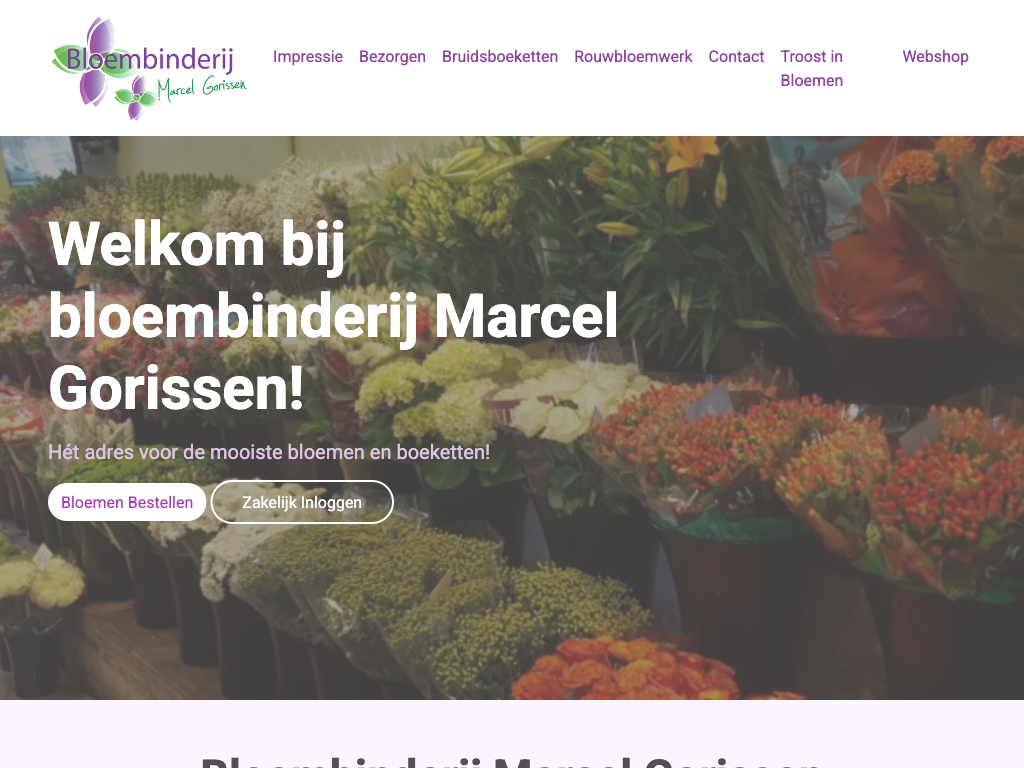The height and width of the screenshot is (768, 1024).
Task: Open the Bruidsboeketten page
Action: click(x=500, y=57)
